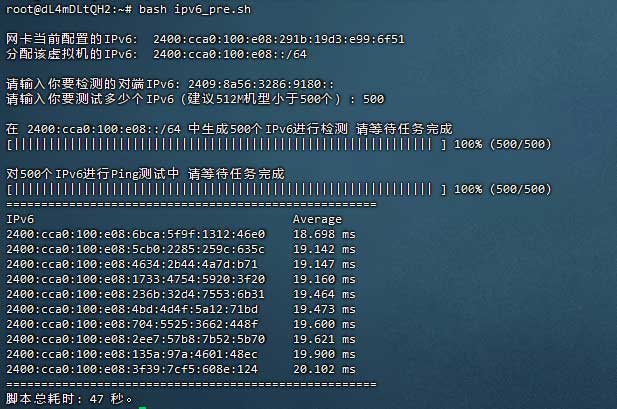Click the assigned subnet 2400:cca0:100:e08::/64
This screenshot has width=617, height=409.
click(230, 54)
